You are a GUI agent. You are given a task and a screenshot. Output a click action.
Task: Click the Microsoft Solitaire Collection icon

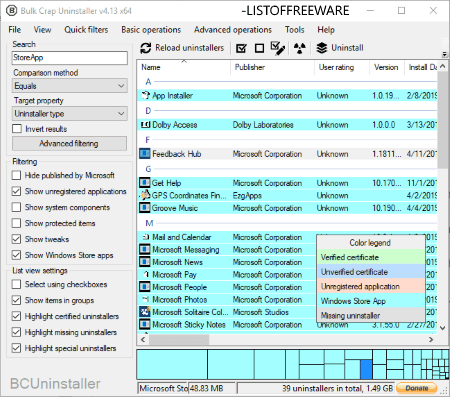click(x=145, y=312)
